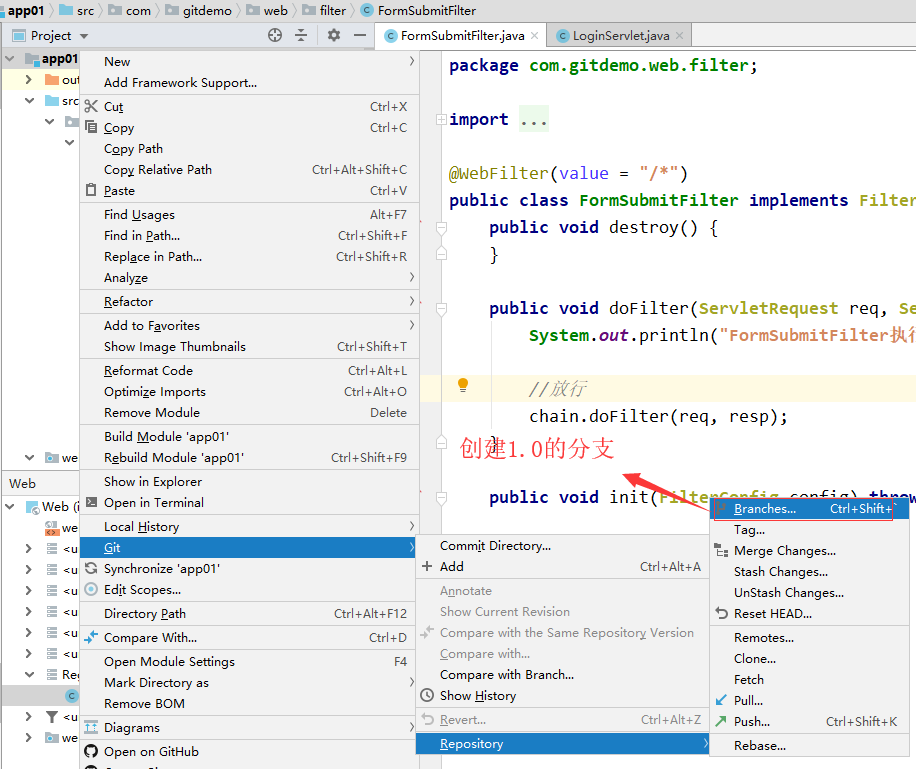Choose Copy Relative Path
Screen dimensions: 916x769
coord(249,169)
